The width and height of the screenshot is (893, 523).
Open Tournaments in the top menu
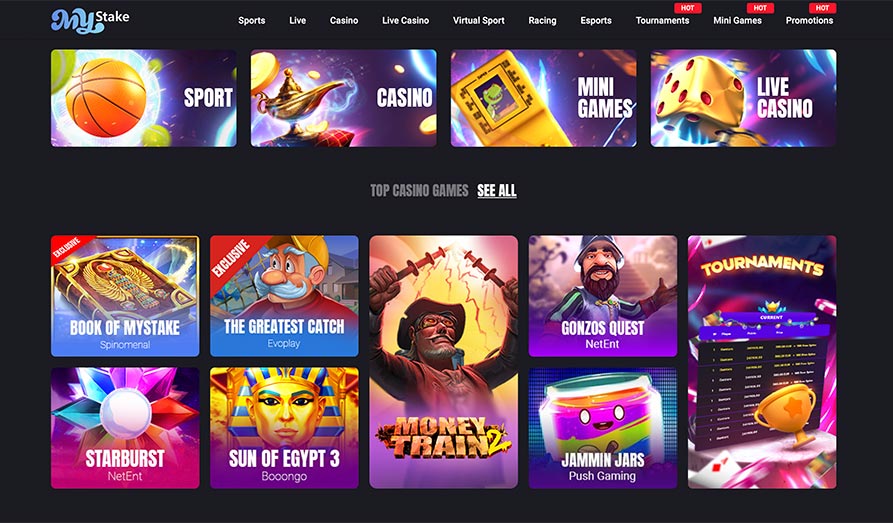pyautogui.click(x=662, y=21)
